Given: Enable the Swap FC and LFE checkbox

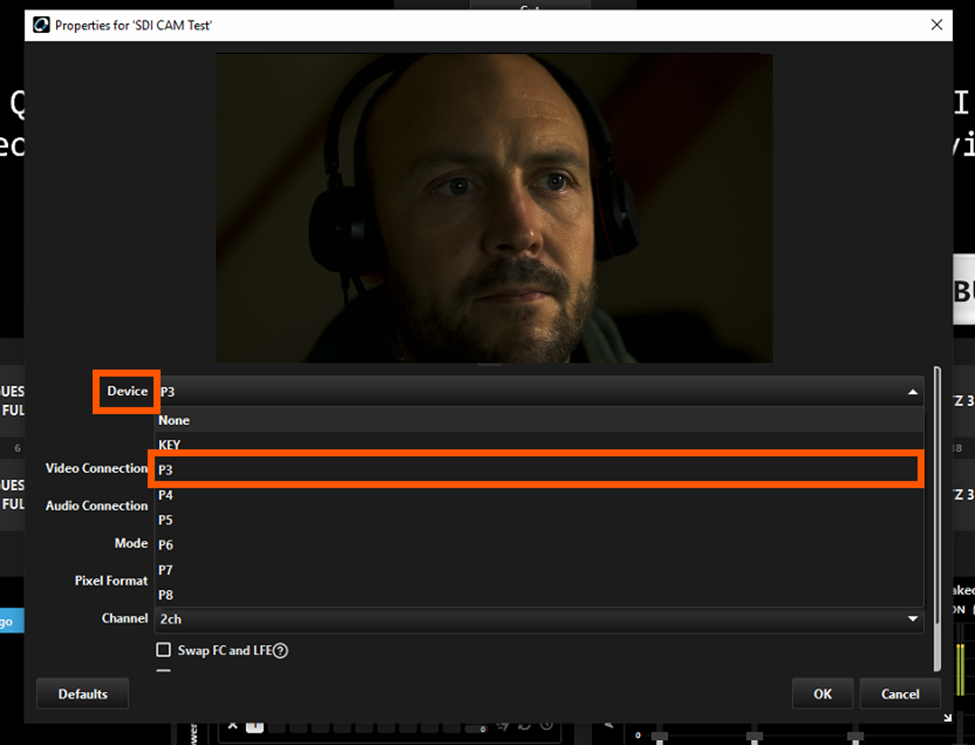Looking at the screenshot, I should pyautogui.click(x=163, y=650).
